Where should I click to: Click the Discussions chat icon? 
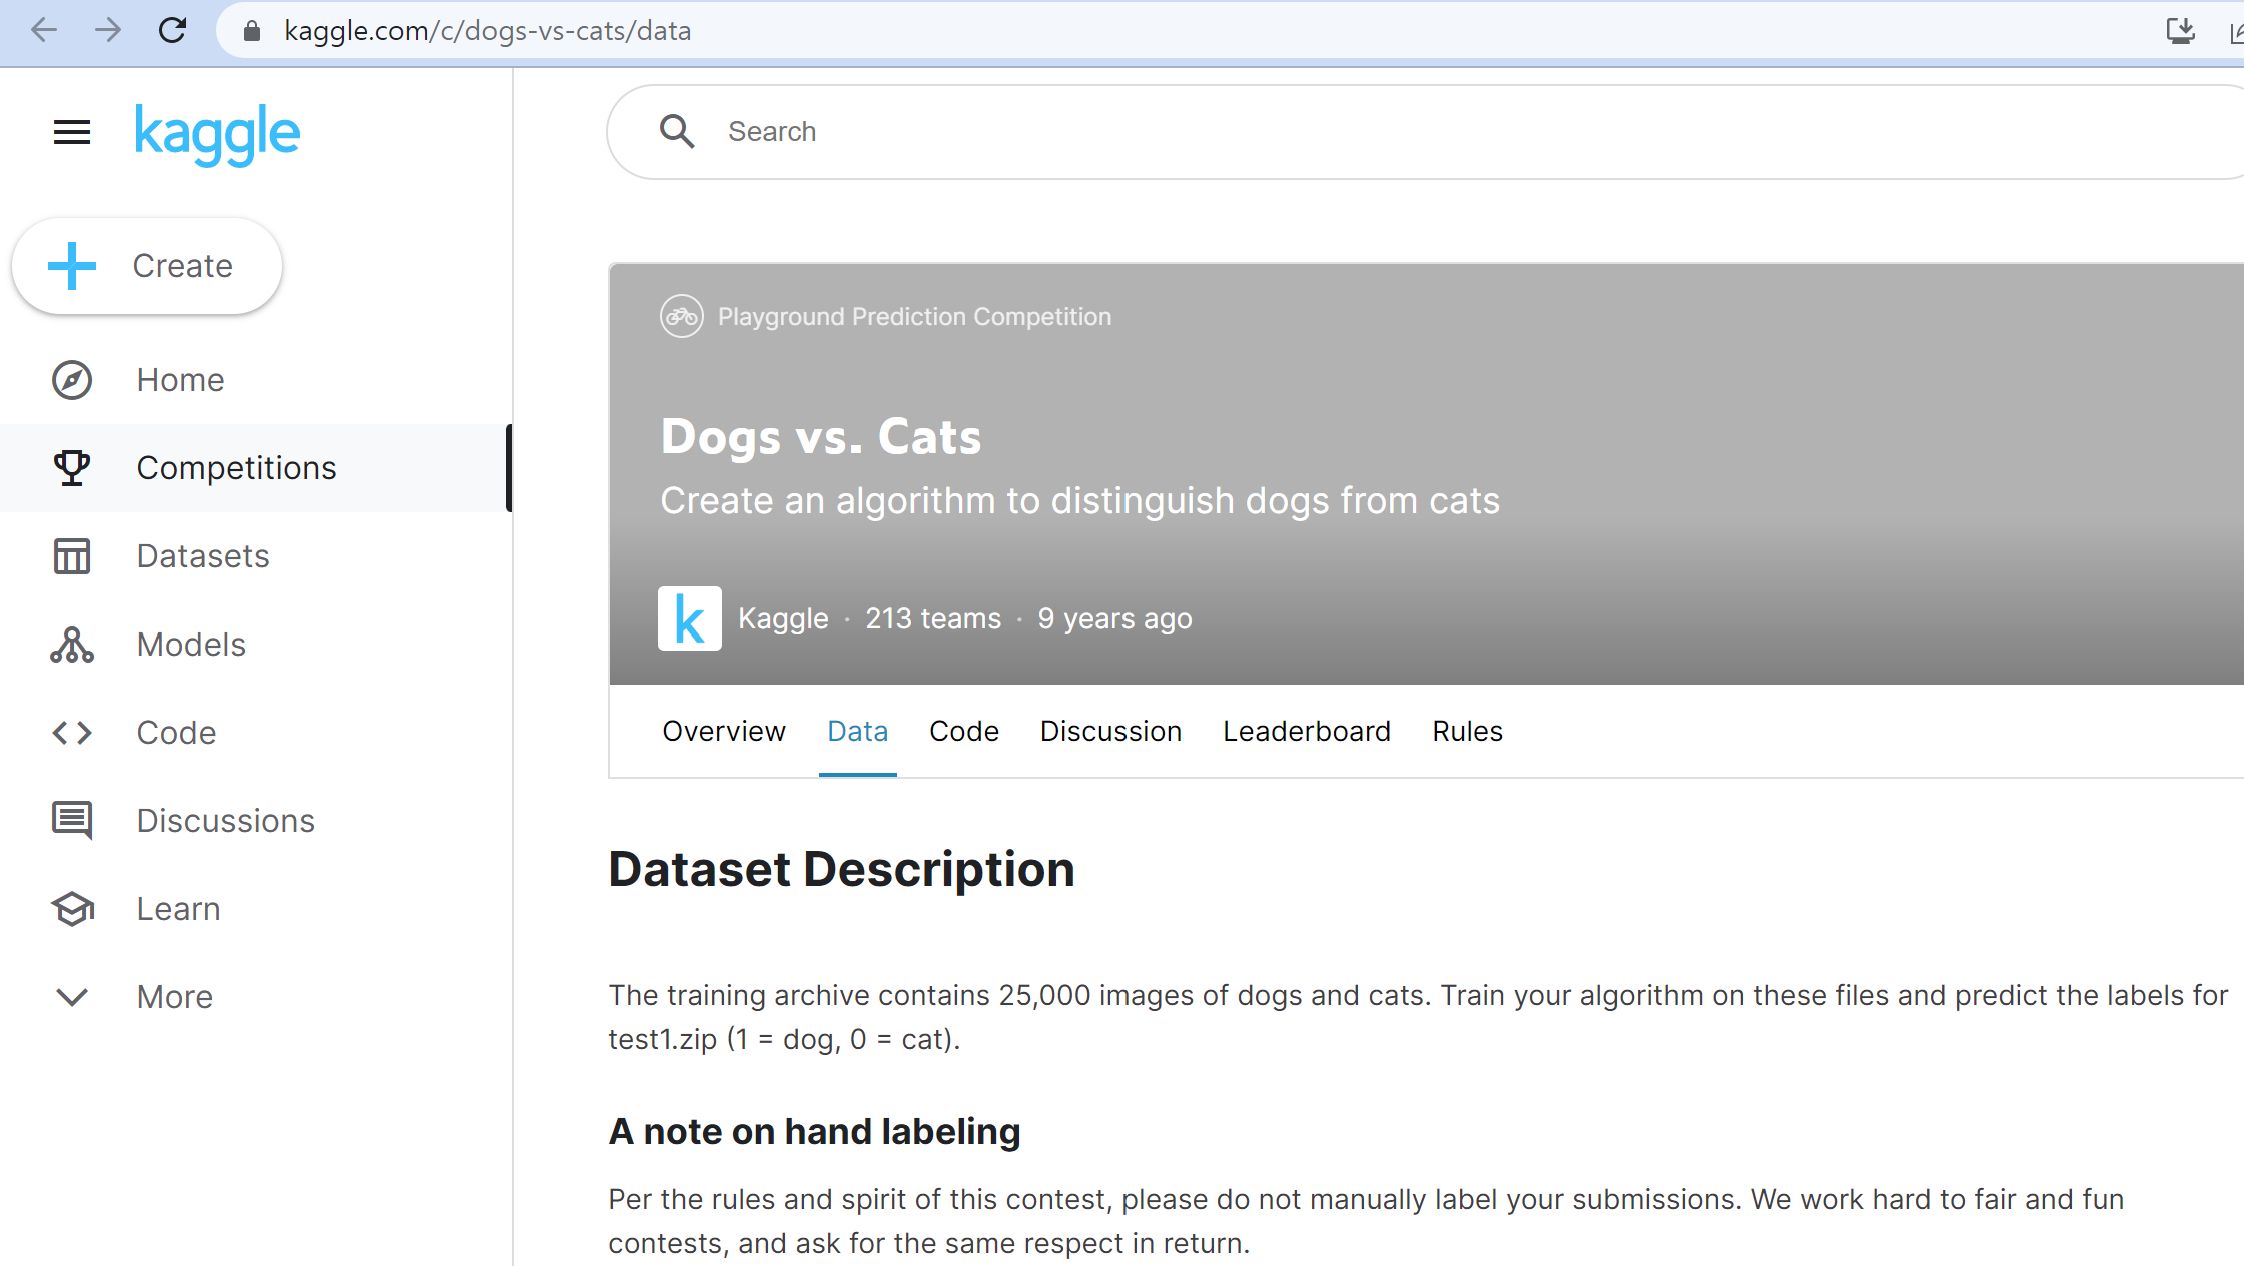[x=72, y=821]
